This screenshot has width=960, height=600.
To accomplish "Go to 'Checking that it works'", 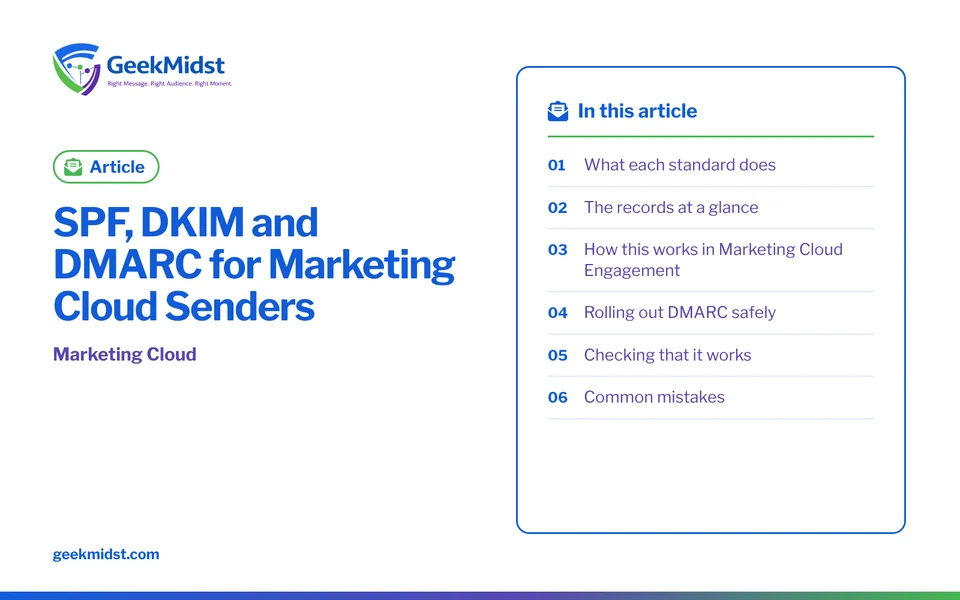I will tap(667, 355).
